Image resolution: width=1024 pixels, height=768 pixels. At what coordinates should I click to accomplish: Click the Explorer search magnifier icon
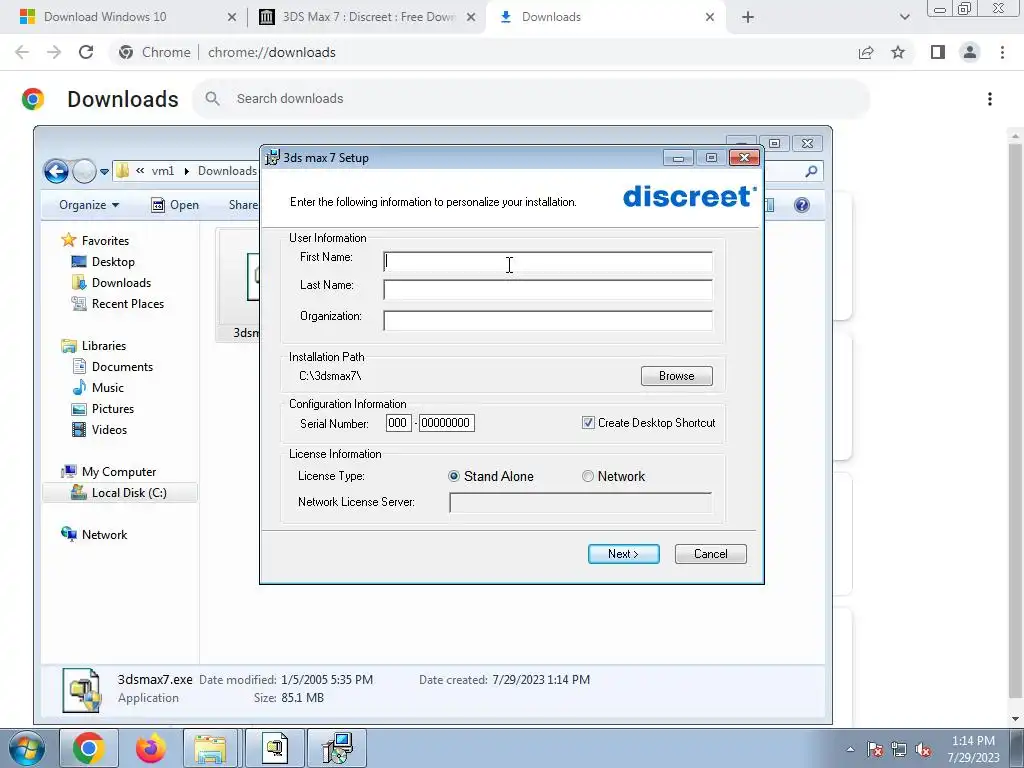(x=811, y=171)
